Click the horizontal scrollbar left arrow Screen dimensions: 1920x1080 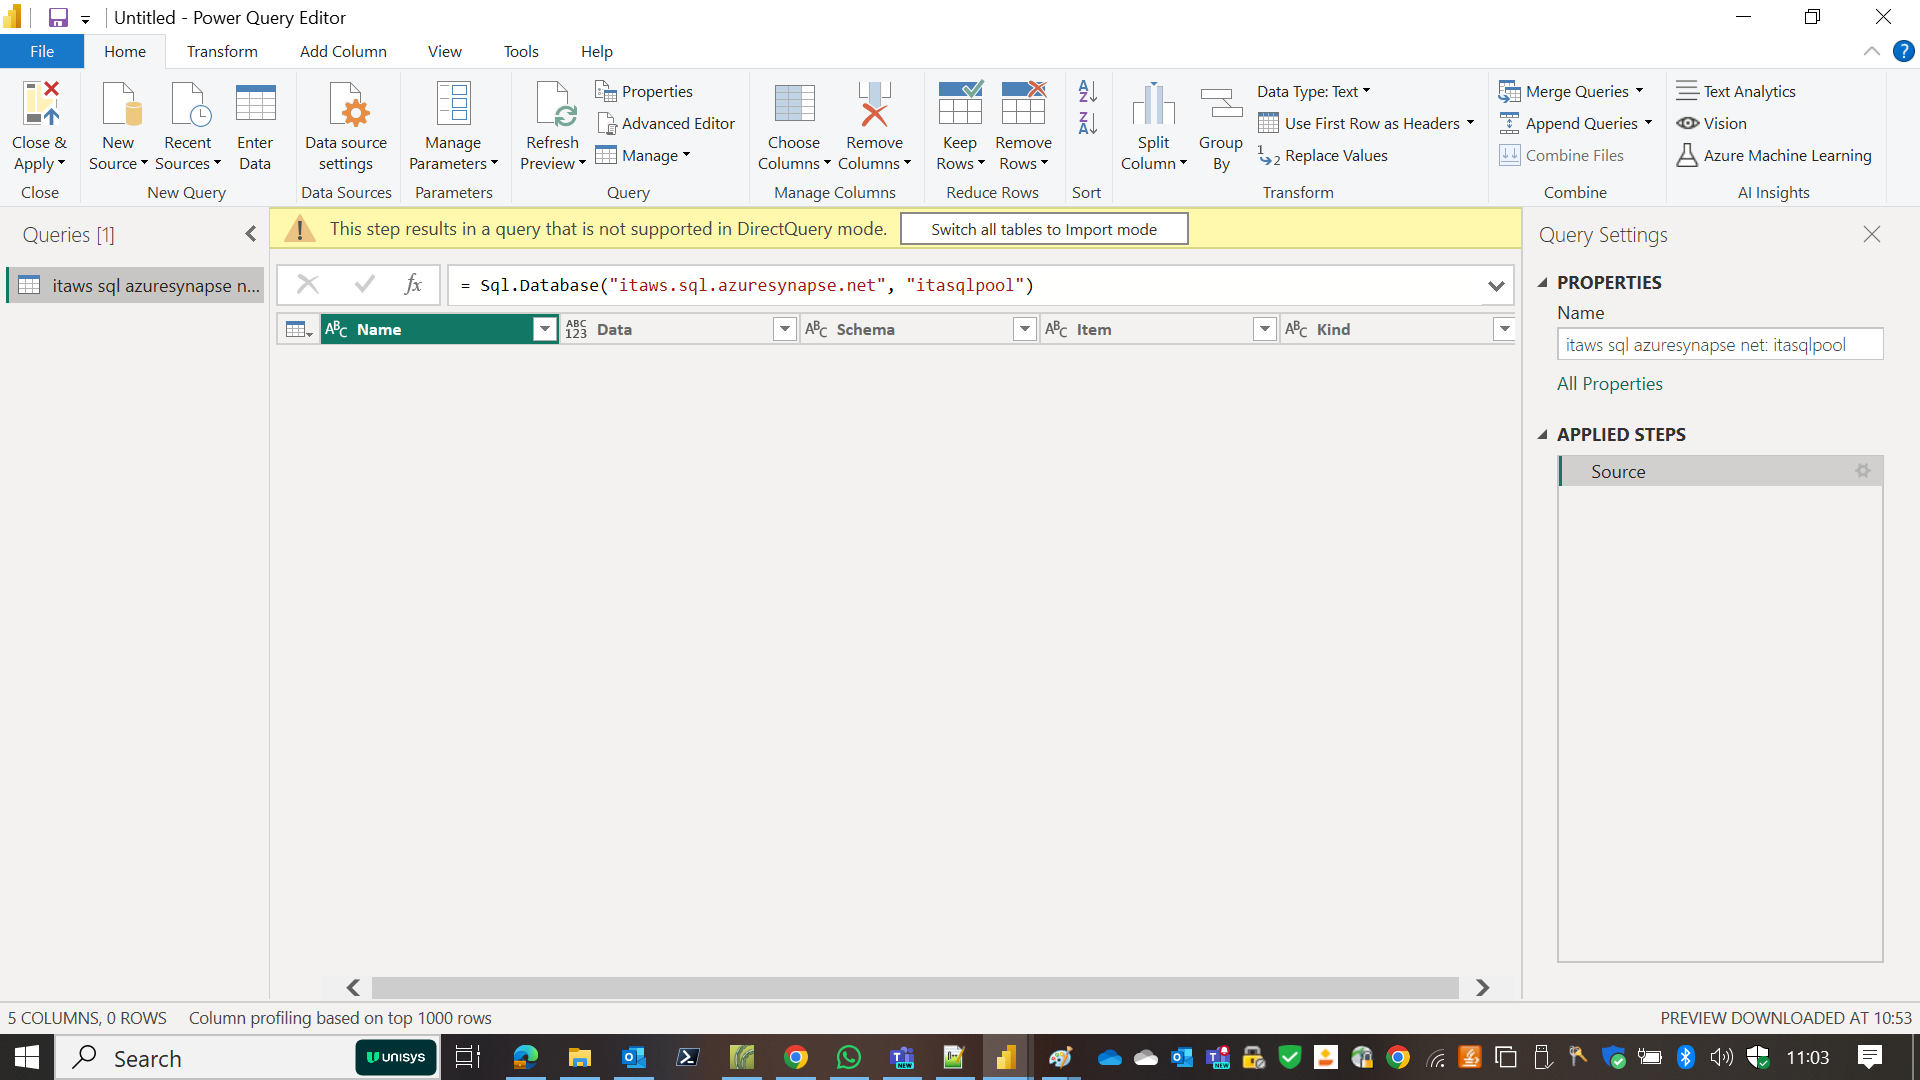353,988
